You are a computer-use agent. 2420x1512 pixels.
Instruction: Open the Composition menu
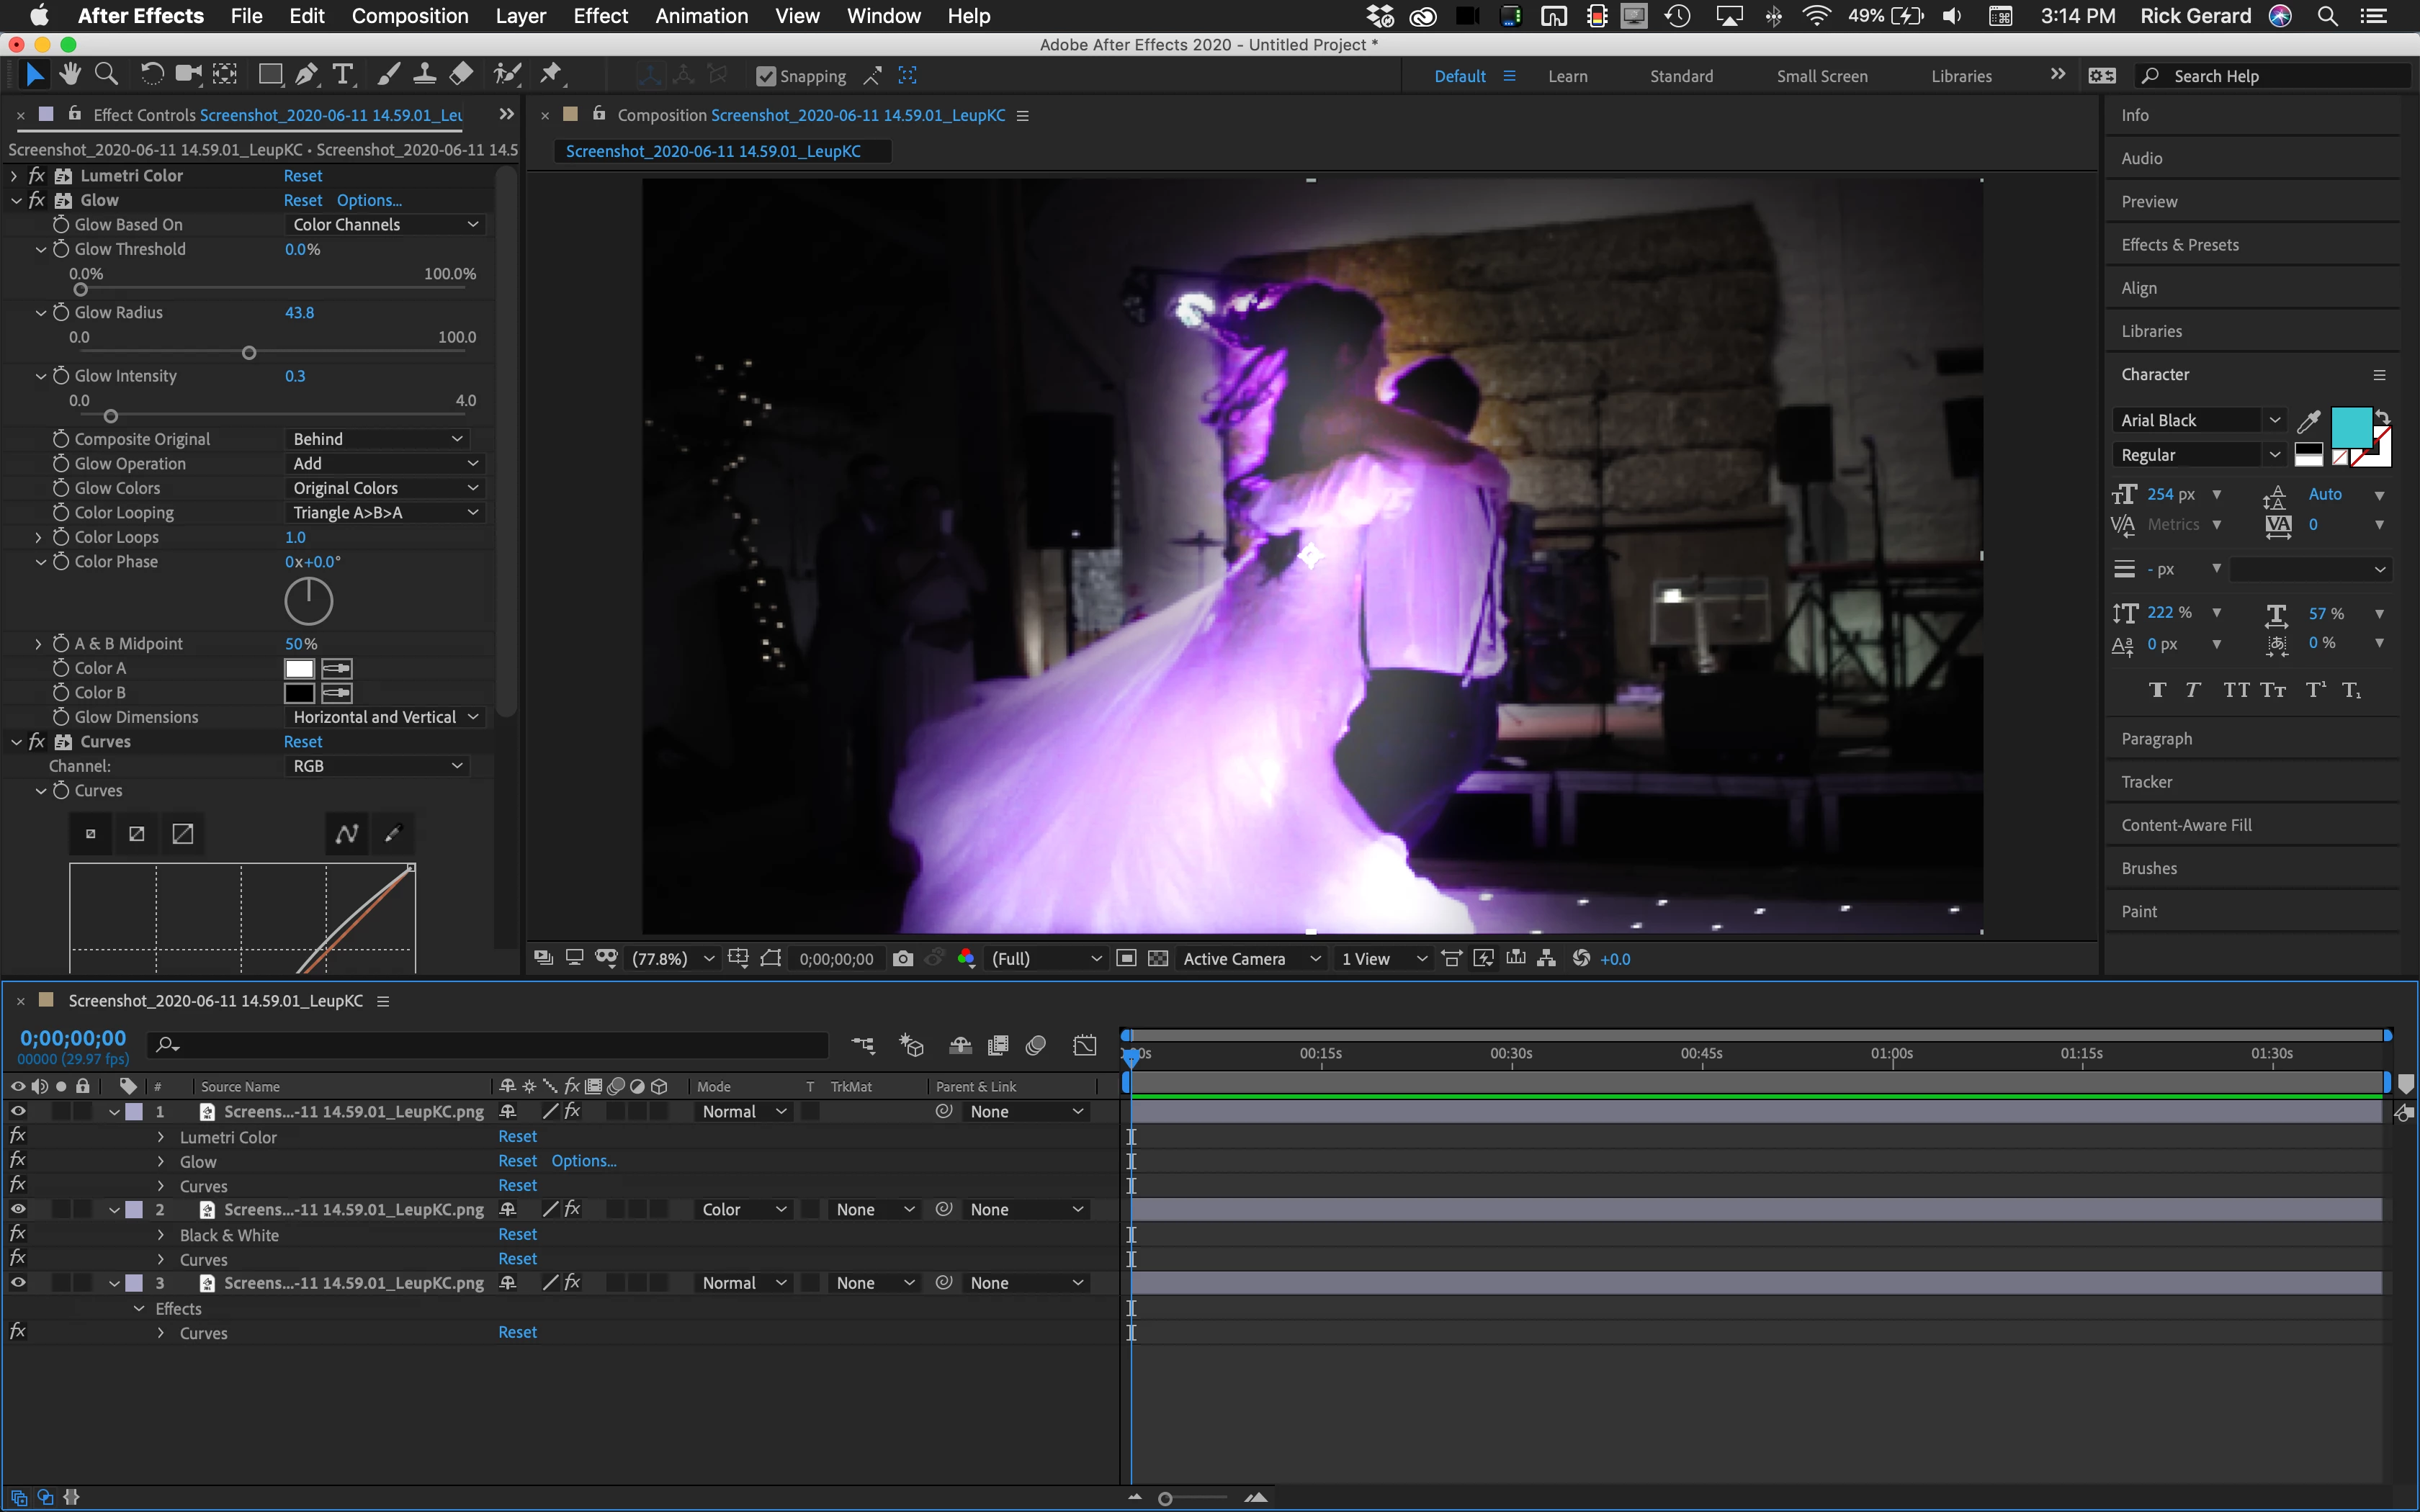tap(409, 16)
